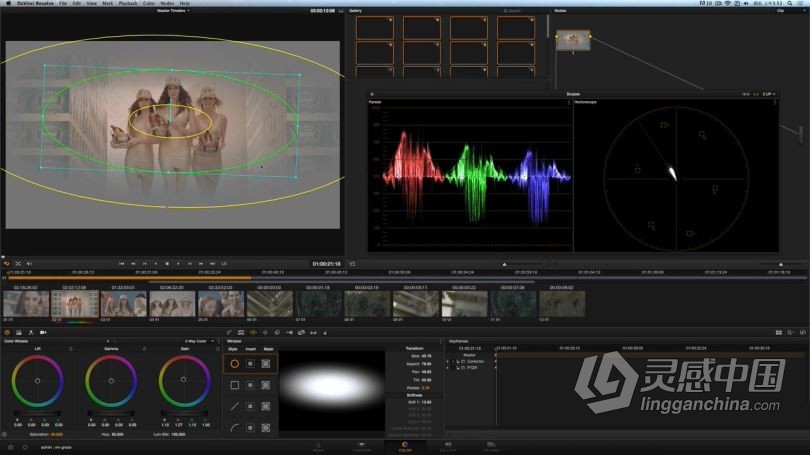The width and height of the screenshot is (810, 455).
Task: Click the Lift reset button
Action: pyautogui.click(x=71, y=349)
